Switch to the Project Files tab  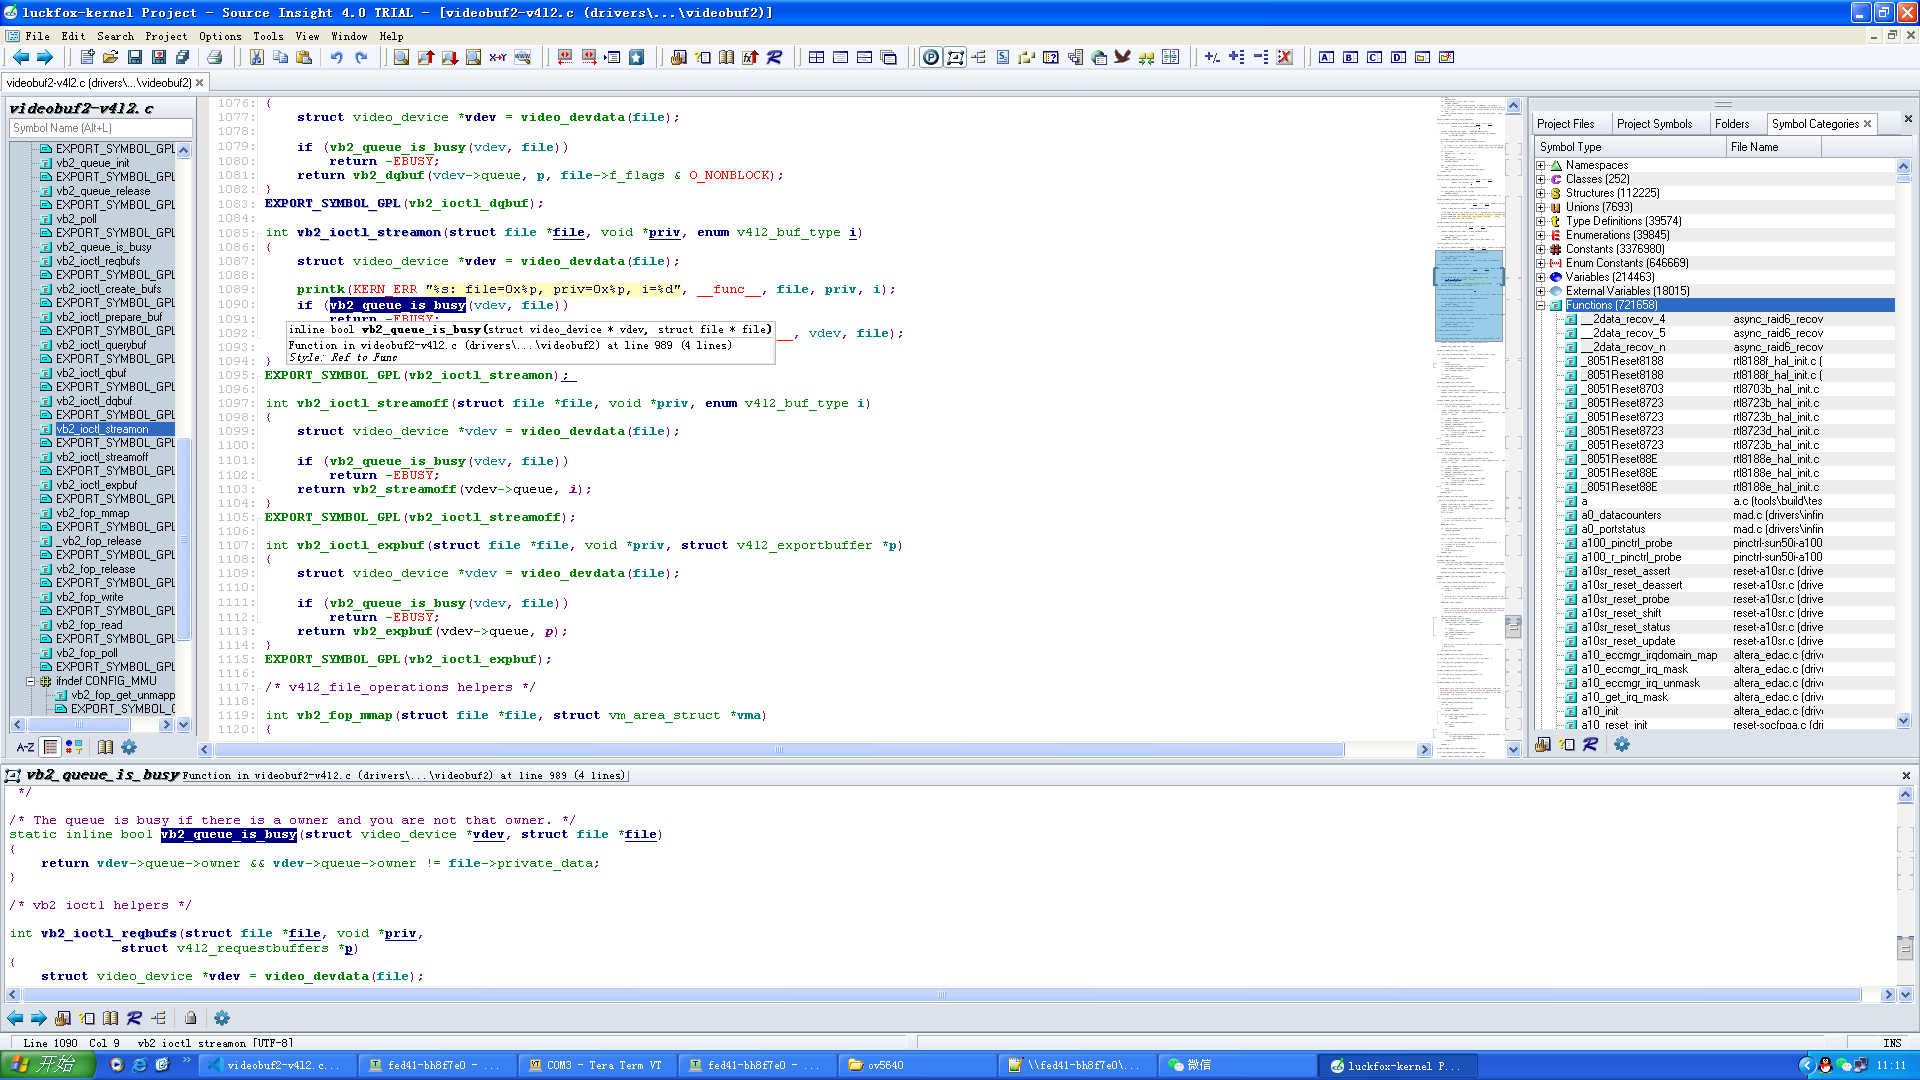coord(1565,124)
